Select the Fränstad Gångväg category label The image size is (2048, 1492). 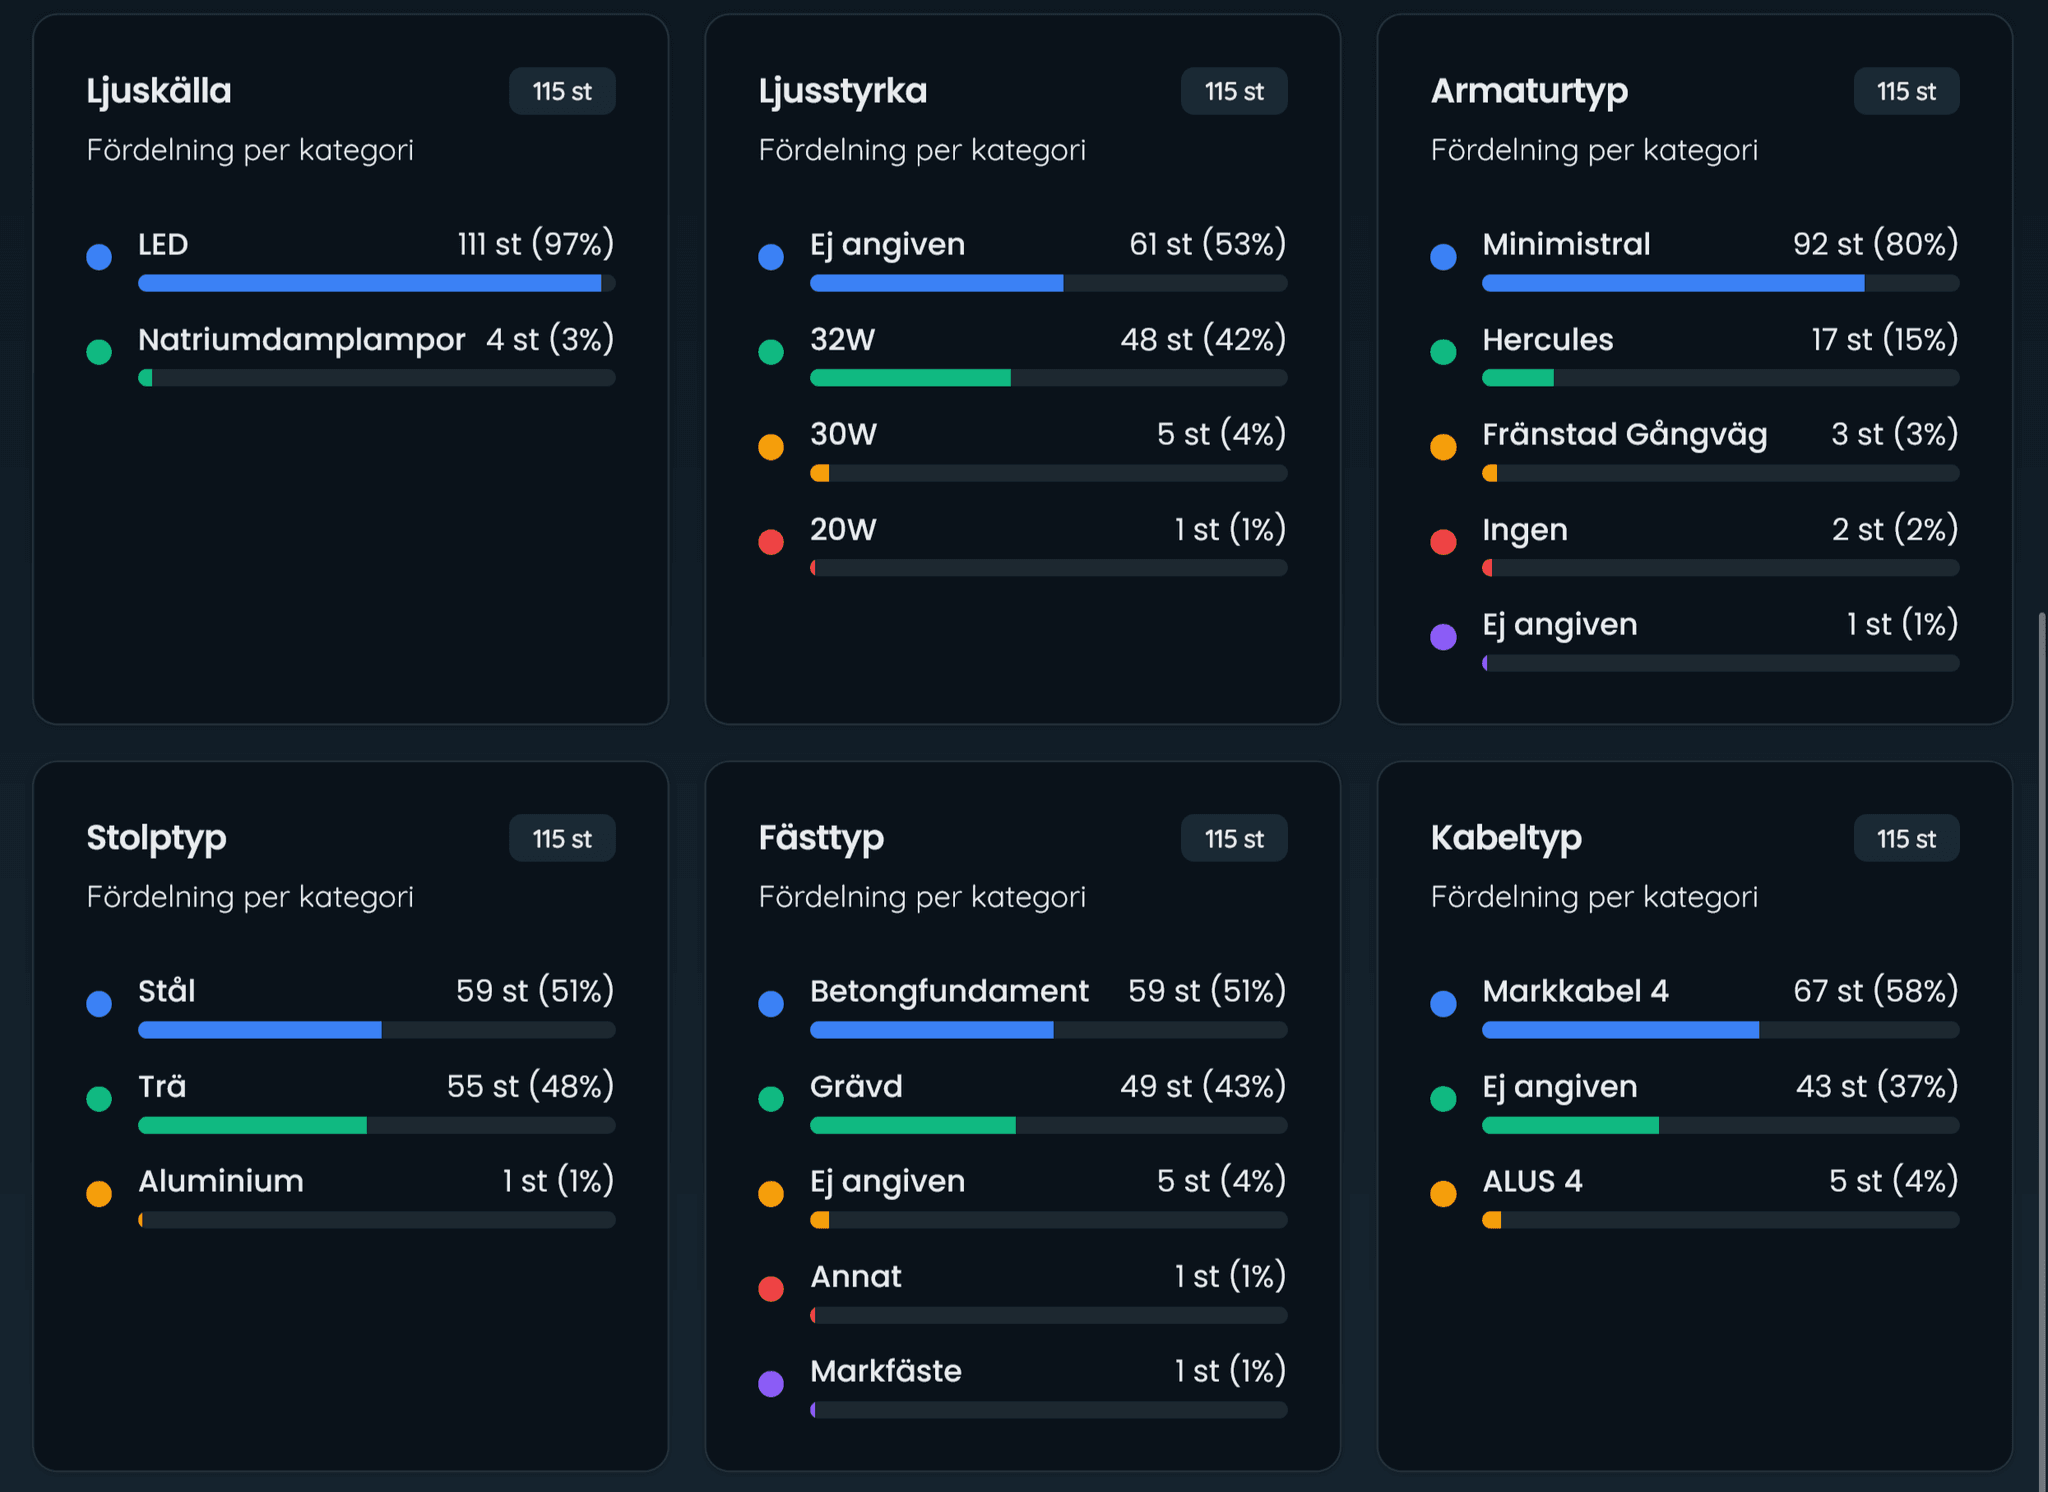[x=1624, y=435]
